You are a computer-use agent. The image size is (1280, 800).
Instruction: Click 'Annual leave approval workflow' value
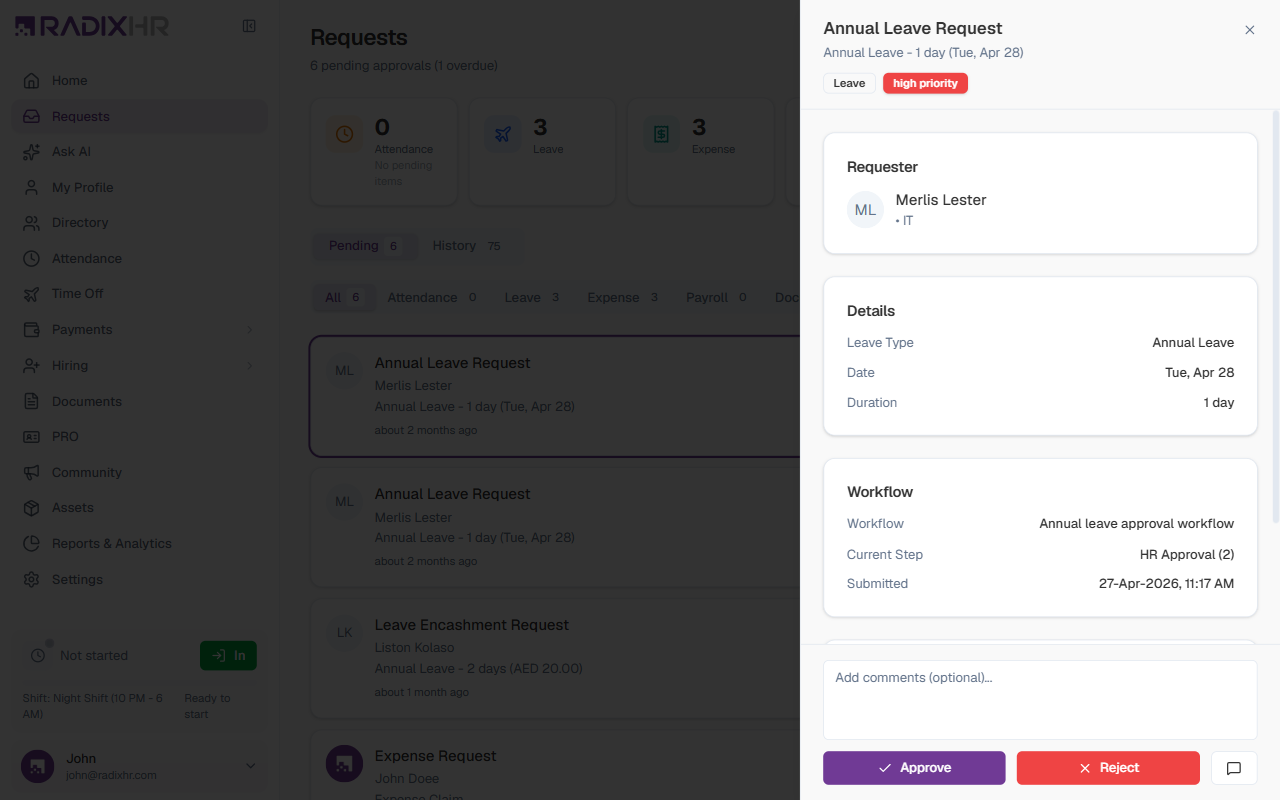(x=1137, y=524)
